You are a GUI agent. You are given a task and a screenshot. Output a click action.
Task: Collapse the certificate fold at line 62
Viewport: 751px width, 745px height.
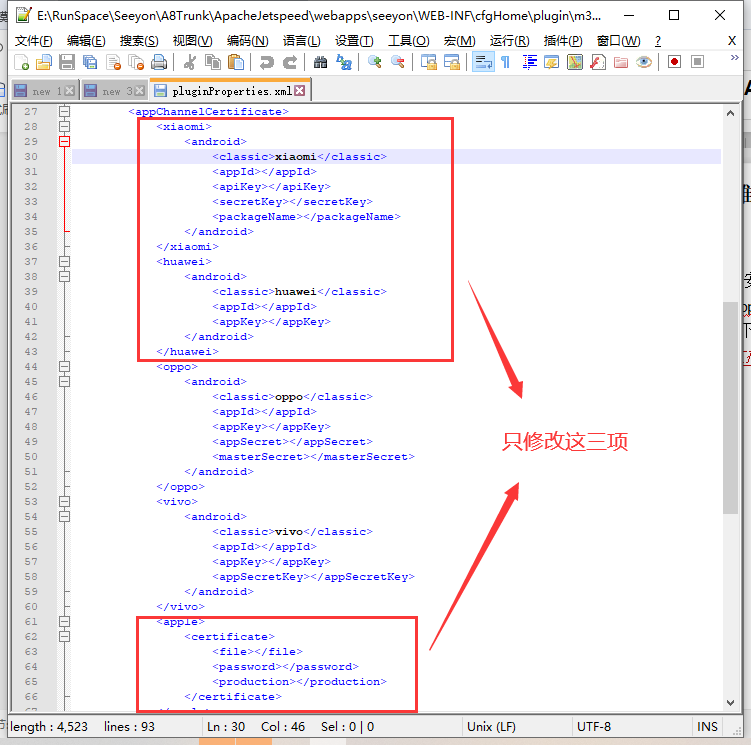click(x=64, y=637)
